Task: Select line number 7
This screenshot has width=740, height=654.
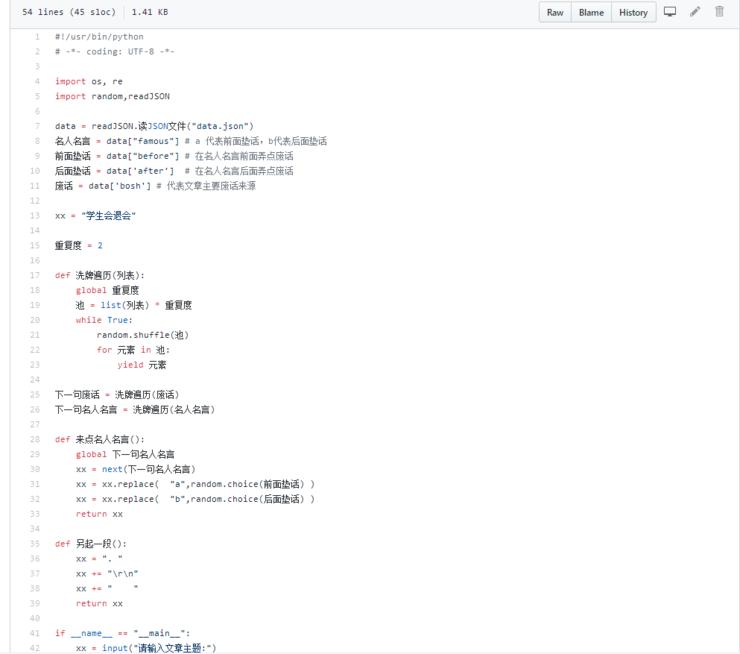Action: (37, 126)
